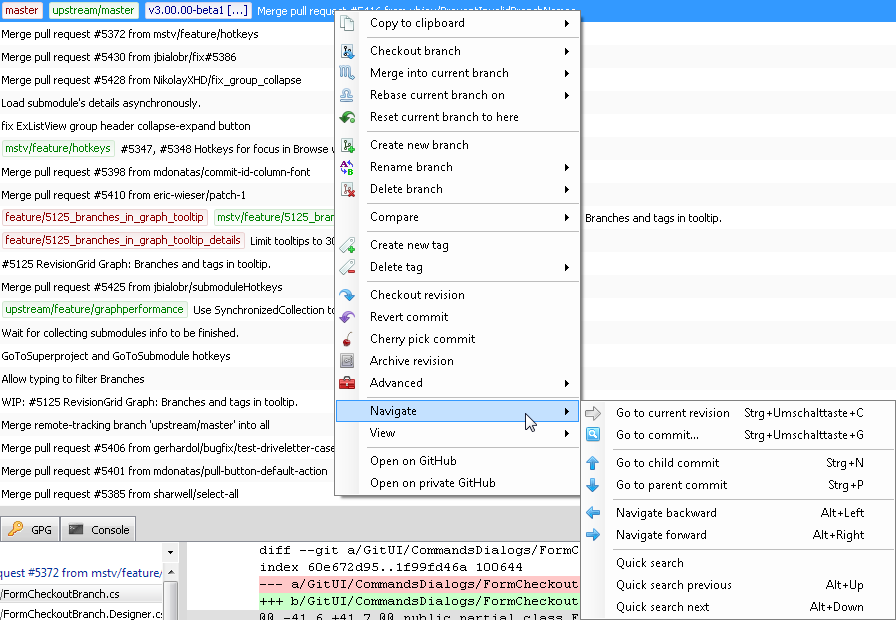Click the upstream/master branch label
896x620 pixels.
click(93, 10)
